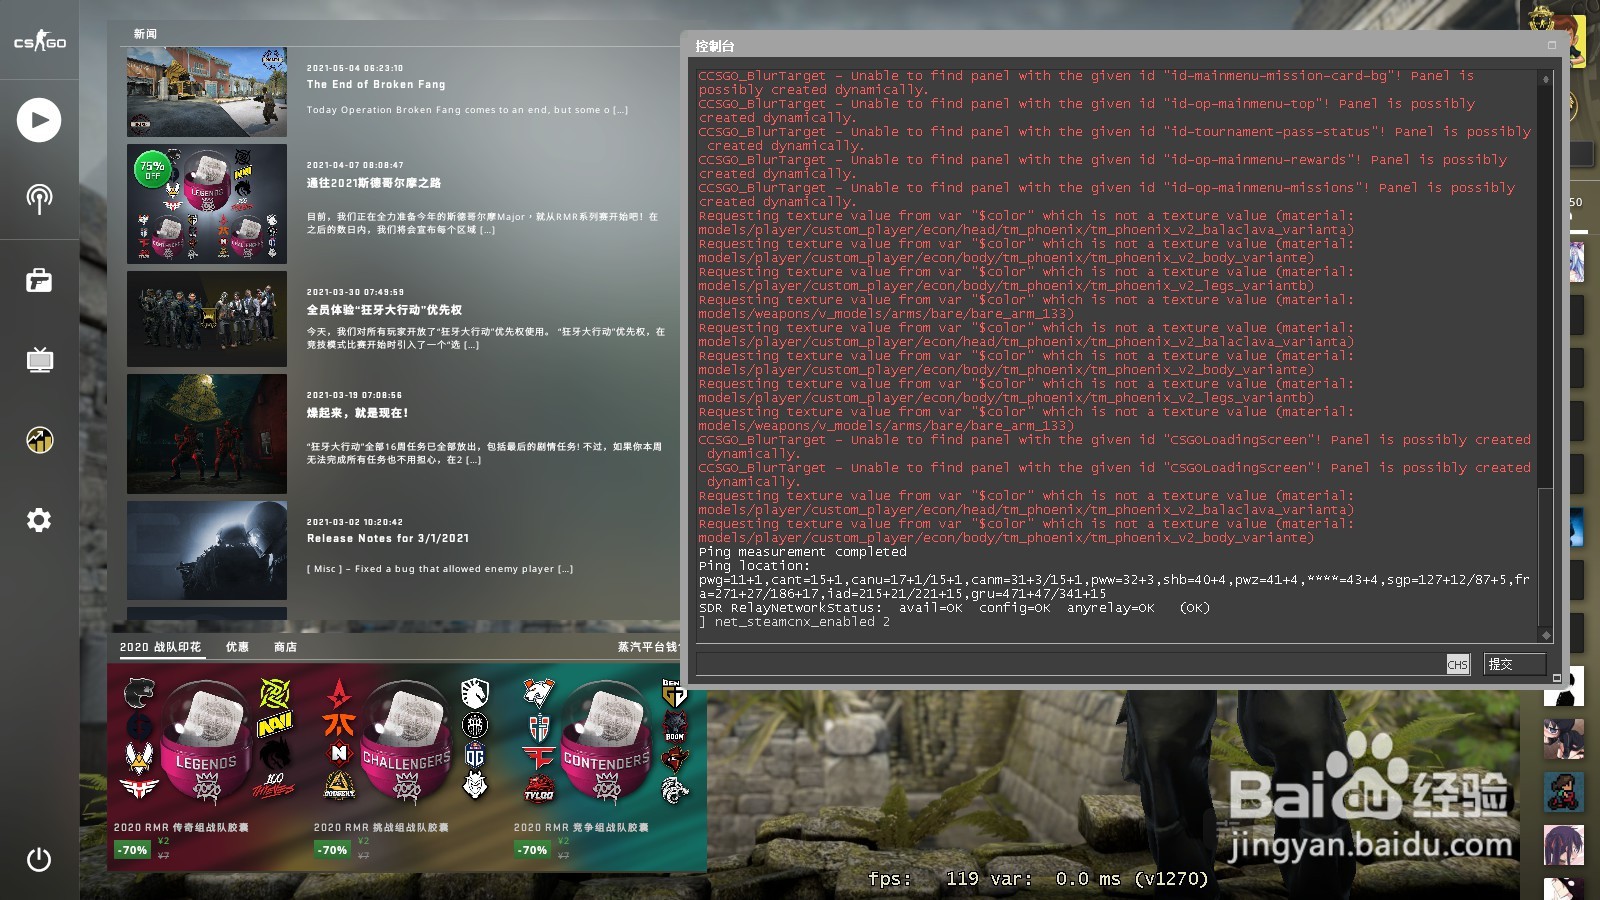Click the -70% badge under Challengers capsule
1600x900 pixels.
[332, 850]
